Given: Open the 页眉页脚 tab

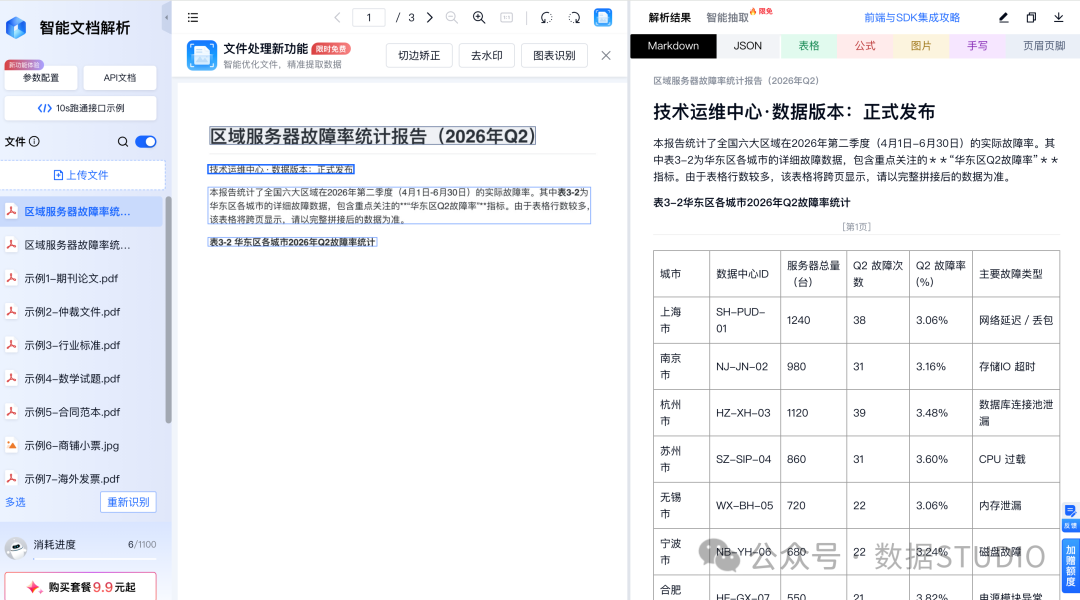Looking at the screenshot, I should click(x=1043, y=45).
